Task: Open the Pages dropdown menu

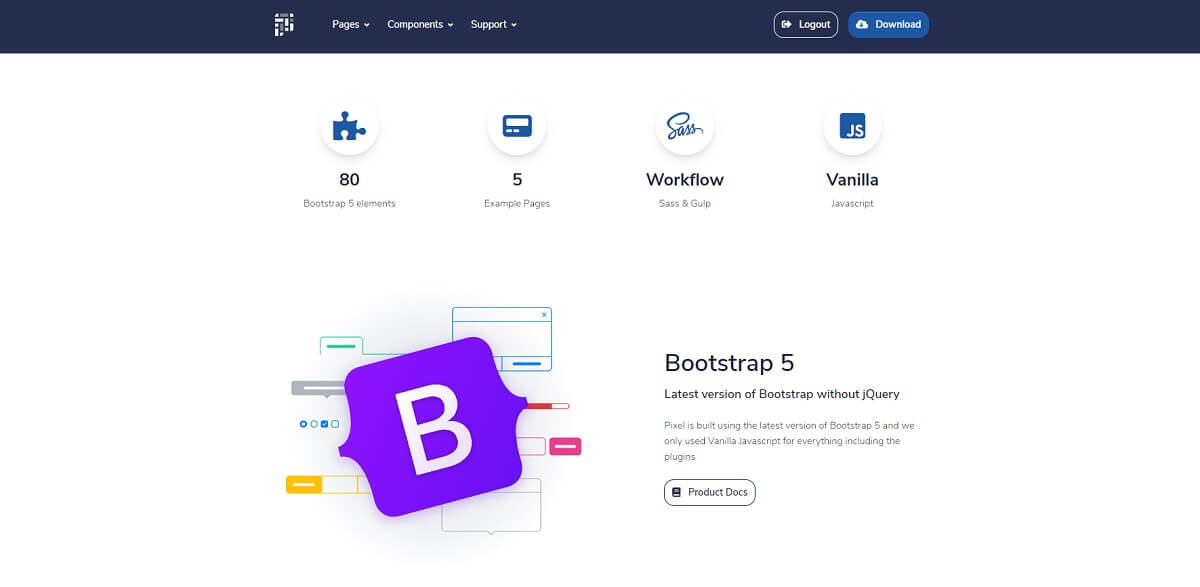Action: [x=351, y=25]
